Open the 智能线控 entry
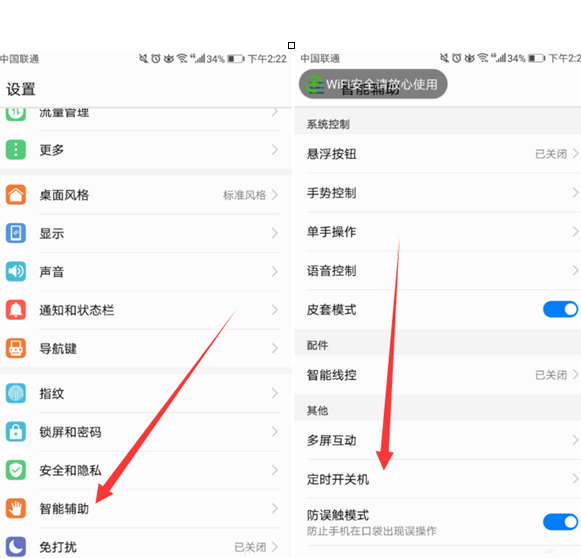The height and width of the screenshot is (558, 581). coord(438,375)
